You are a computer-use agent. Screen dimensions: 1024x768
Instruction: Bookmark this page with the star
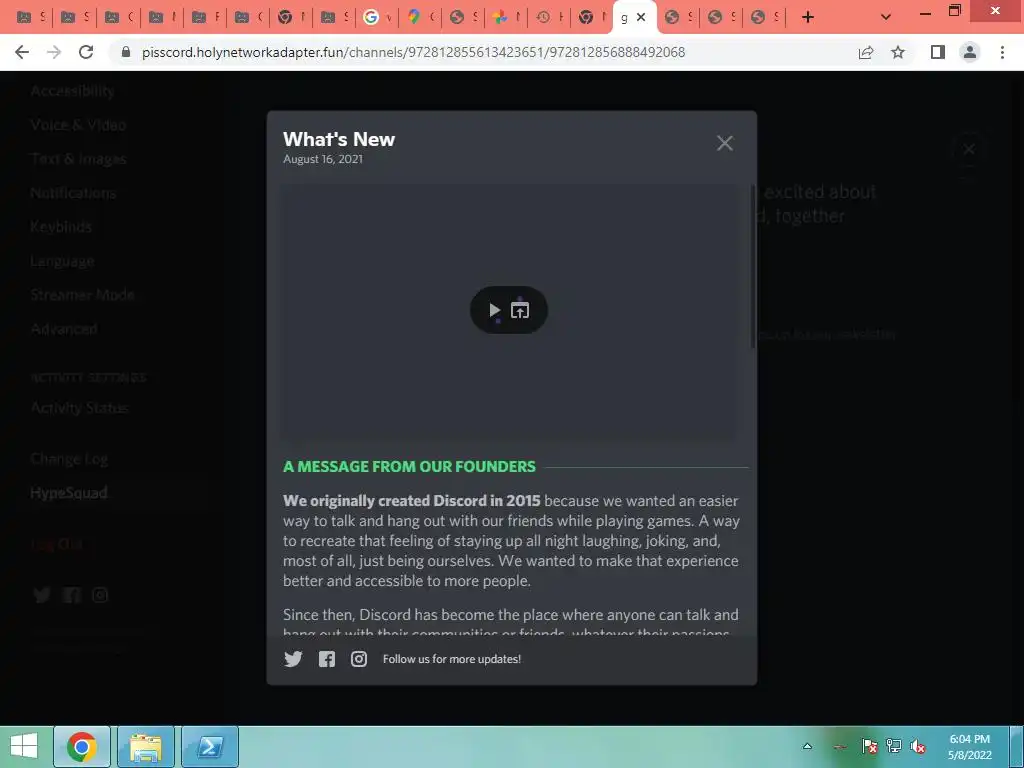(898, 52)
